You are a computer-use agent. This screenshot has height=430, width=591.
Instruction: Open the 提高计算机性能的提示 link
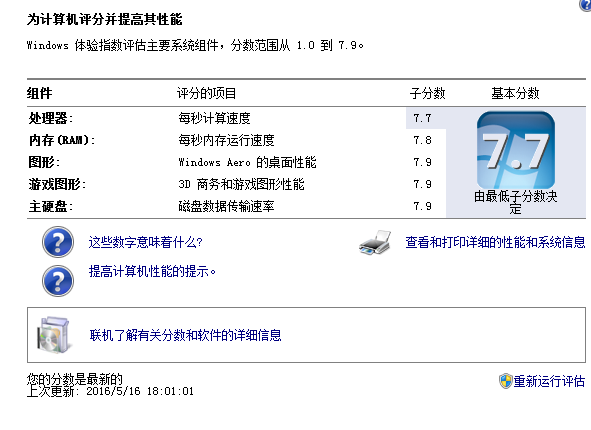(x=152, y=271)
